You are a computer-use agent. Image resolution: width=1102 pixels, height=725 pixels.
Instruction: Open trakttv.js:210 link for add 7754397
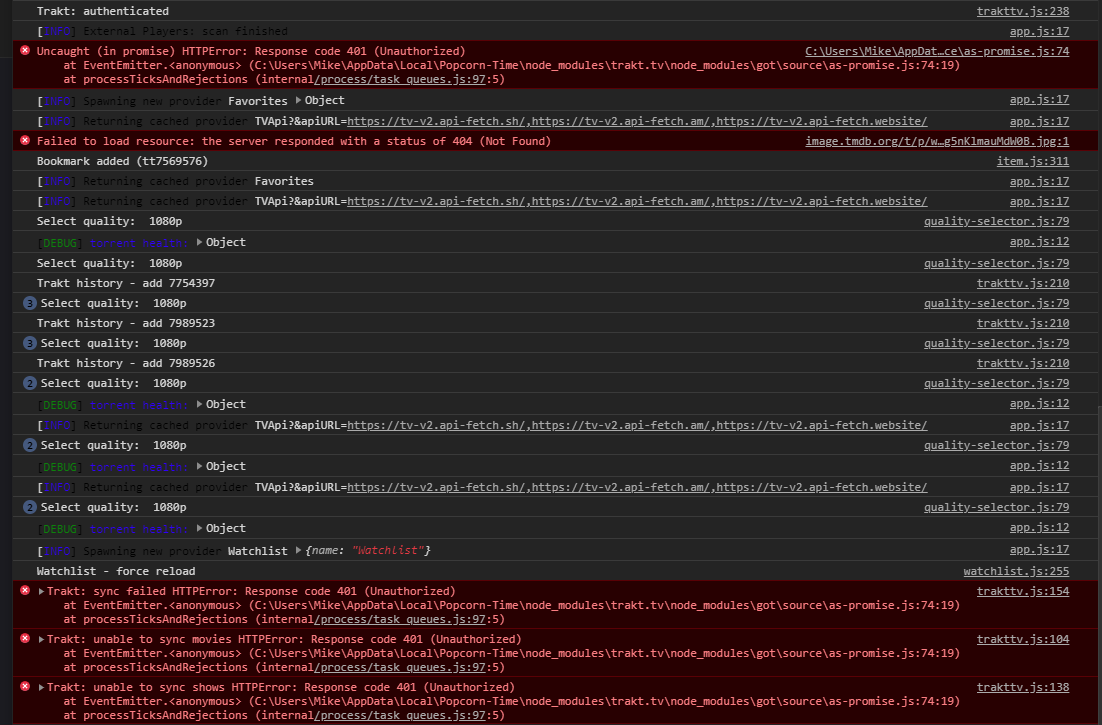[1023, 283]
